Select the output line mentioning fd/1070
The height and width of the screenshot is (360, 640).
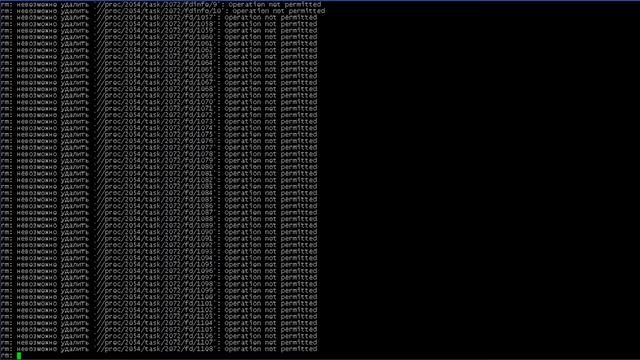(158, 102)
